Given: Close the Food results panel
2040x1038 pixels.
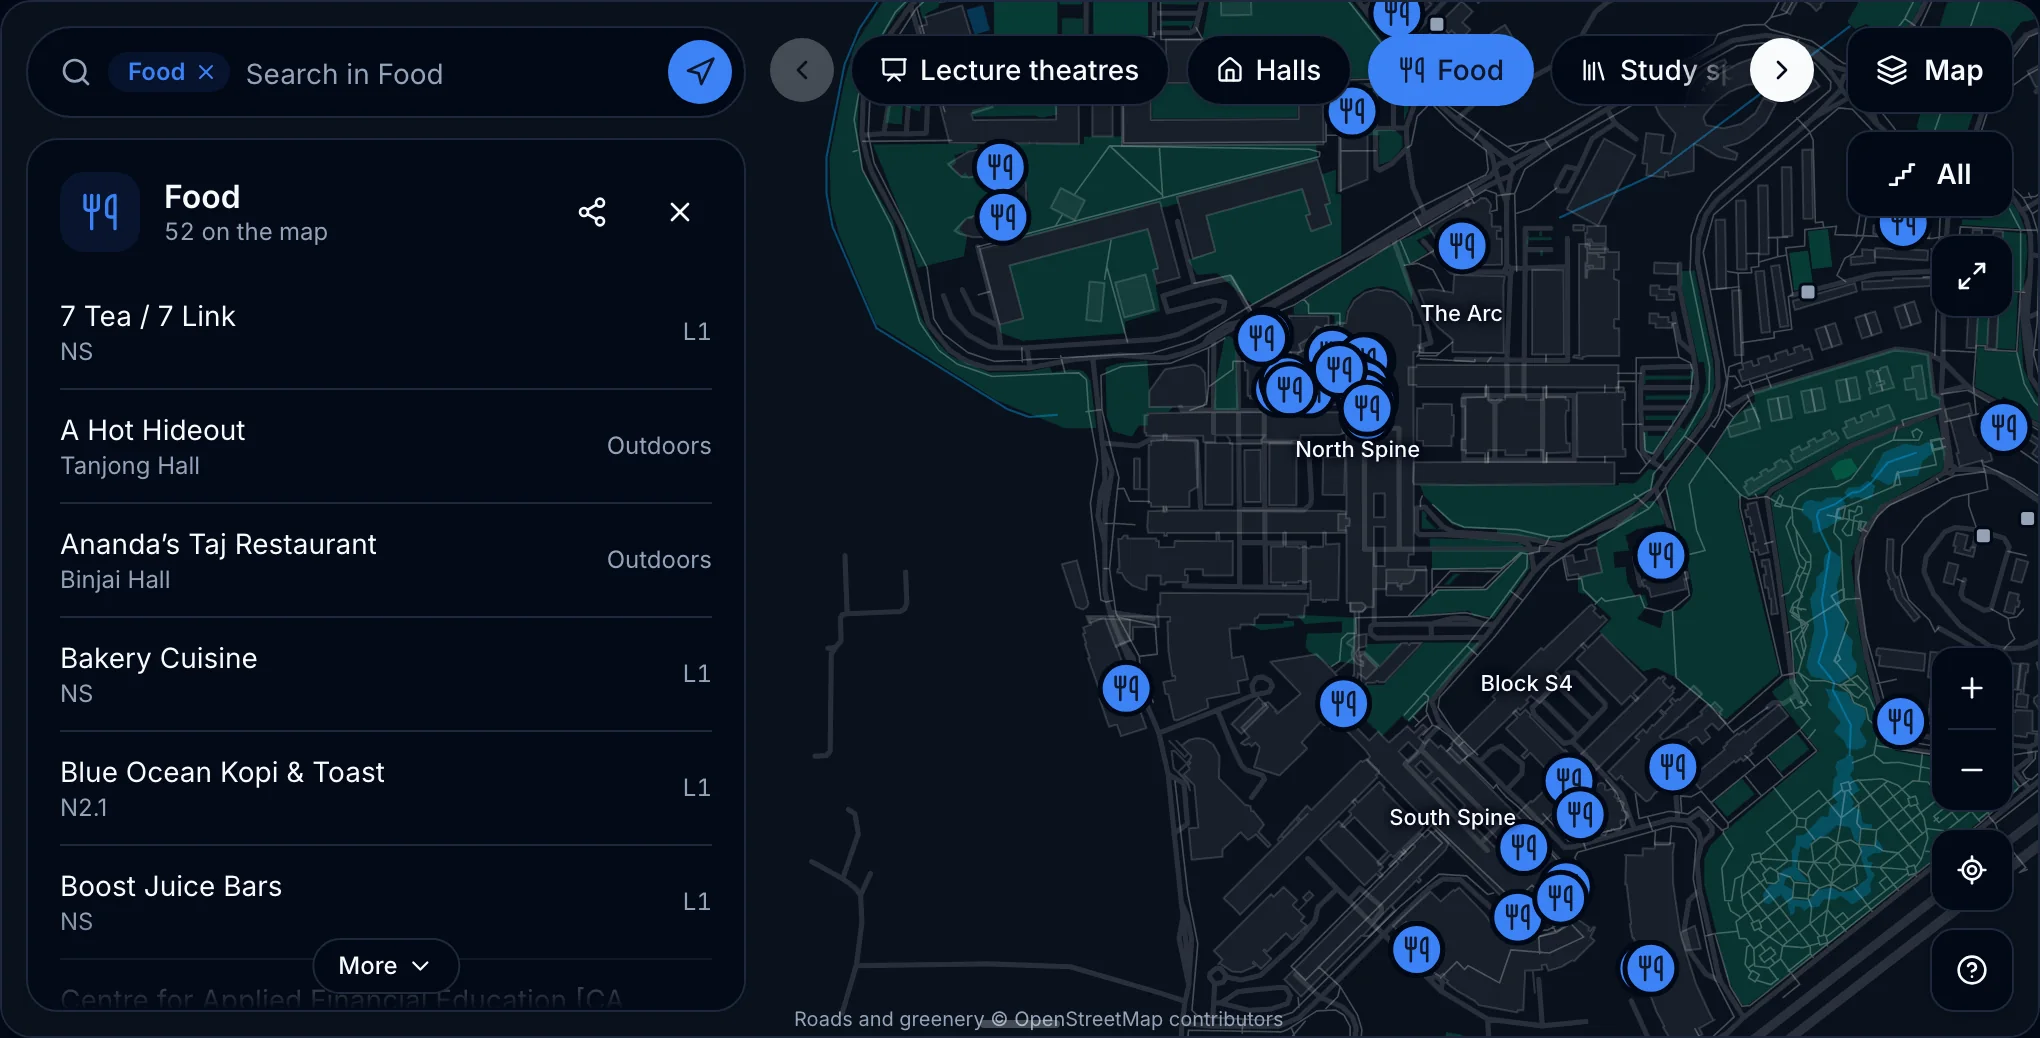Looking at the screenshot, I should coord(680,212).
